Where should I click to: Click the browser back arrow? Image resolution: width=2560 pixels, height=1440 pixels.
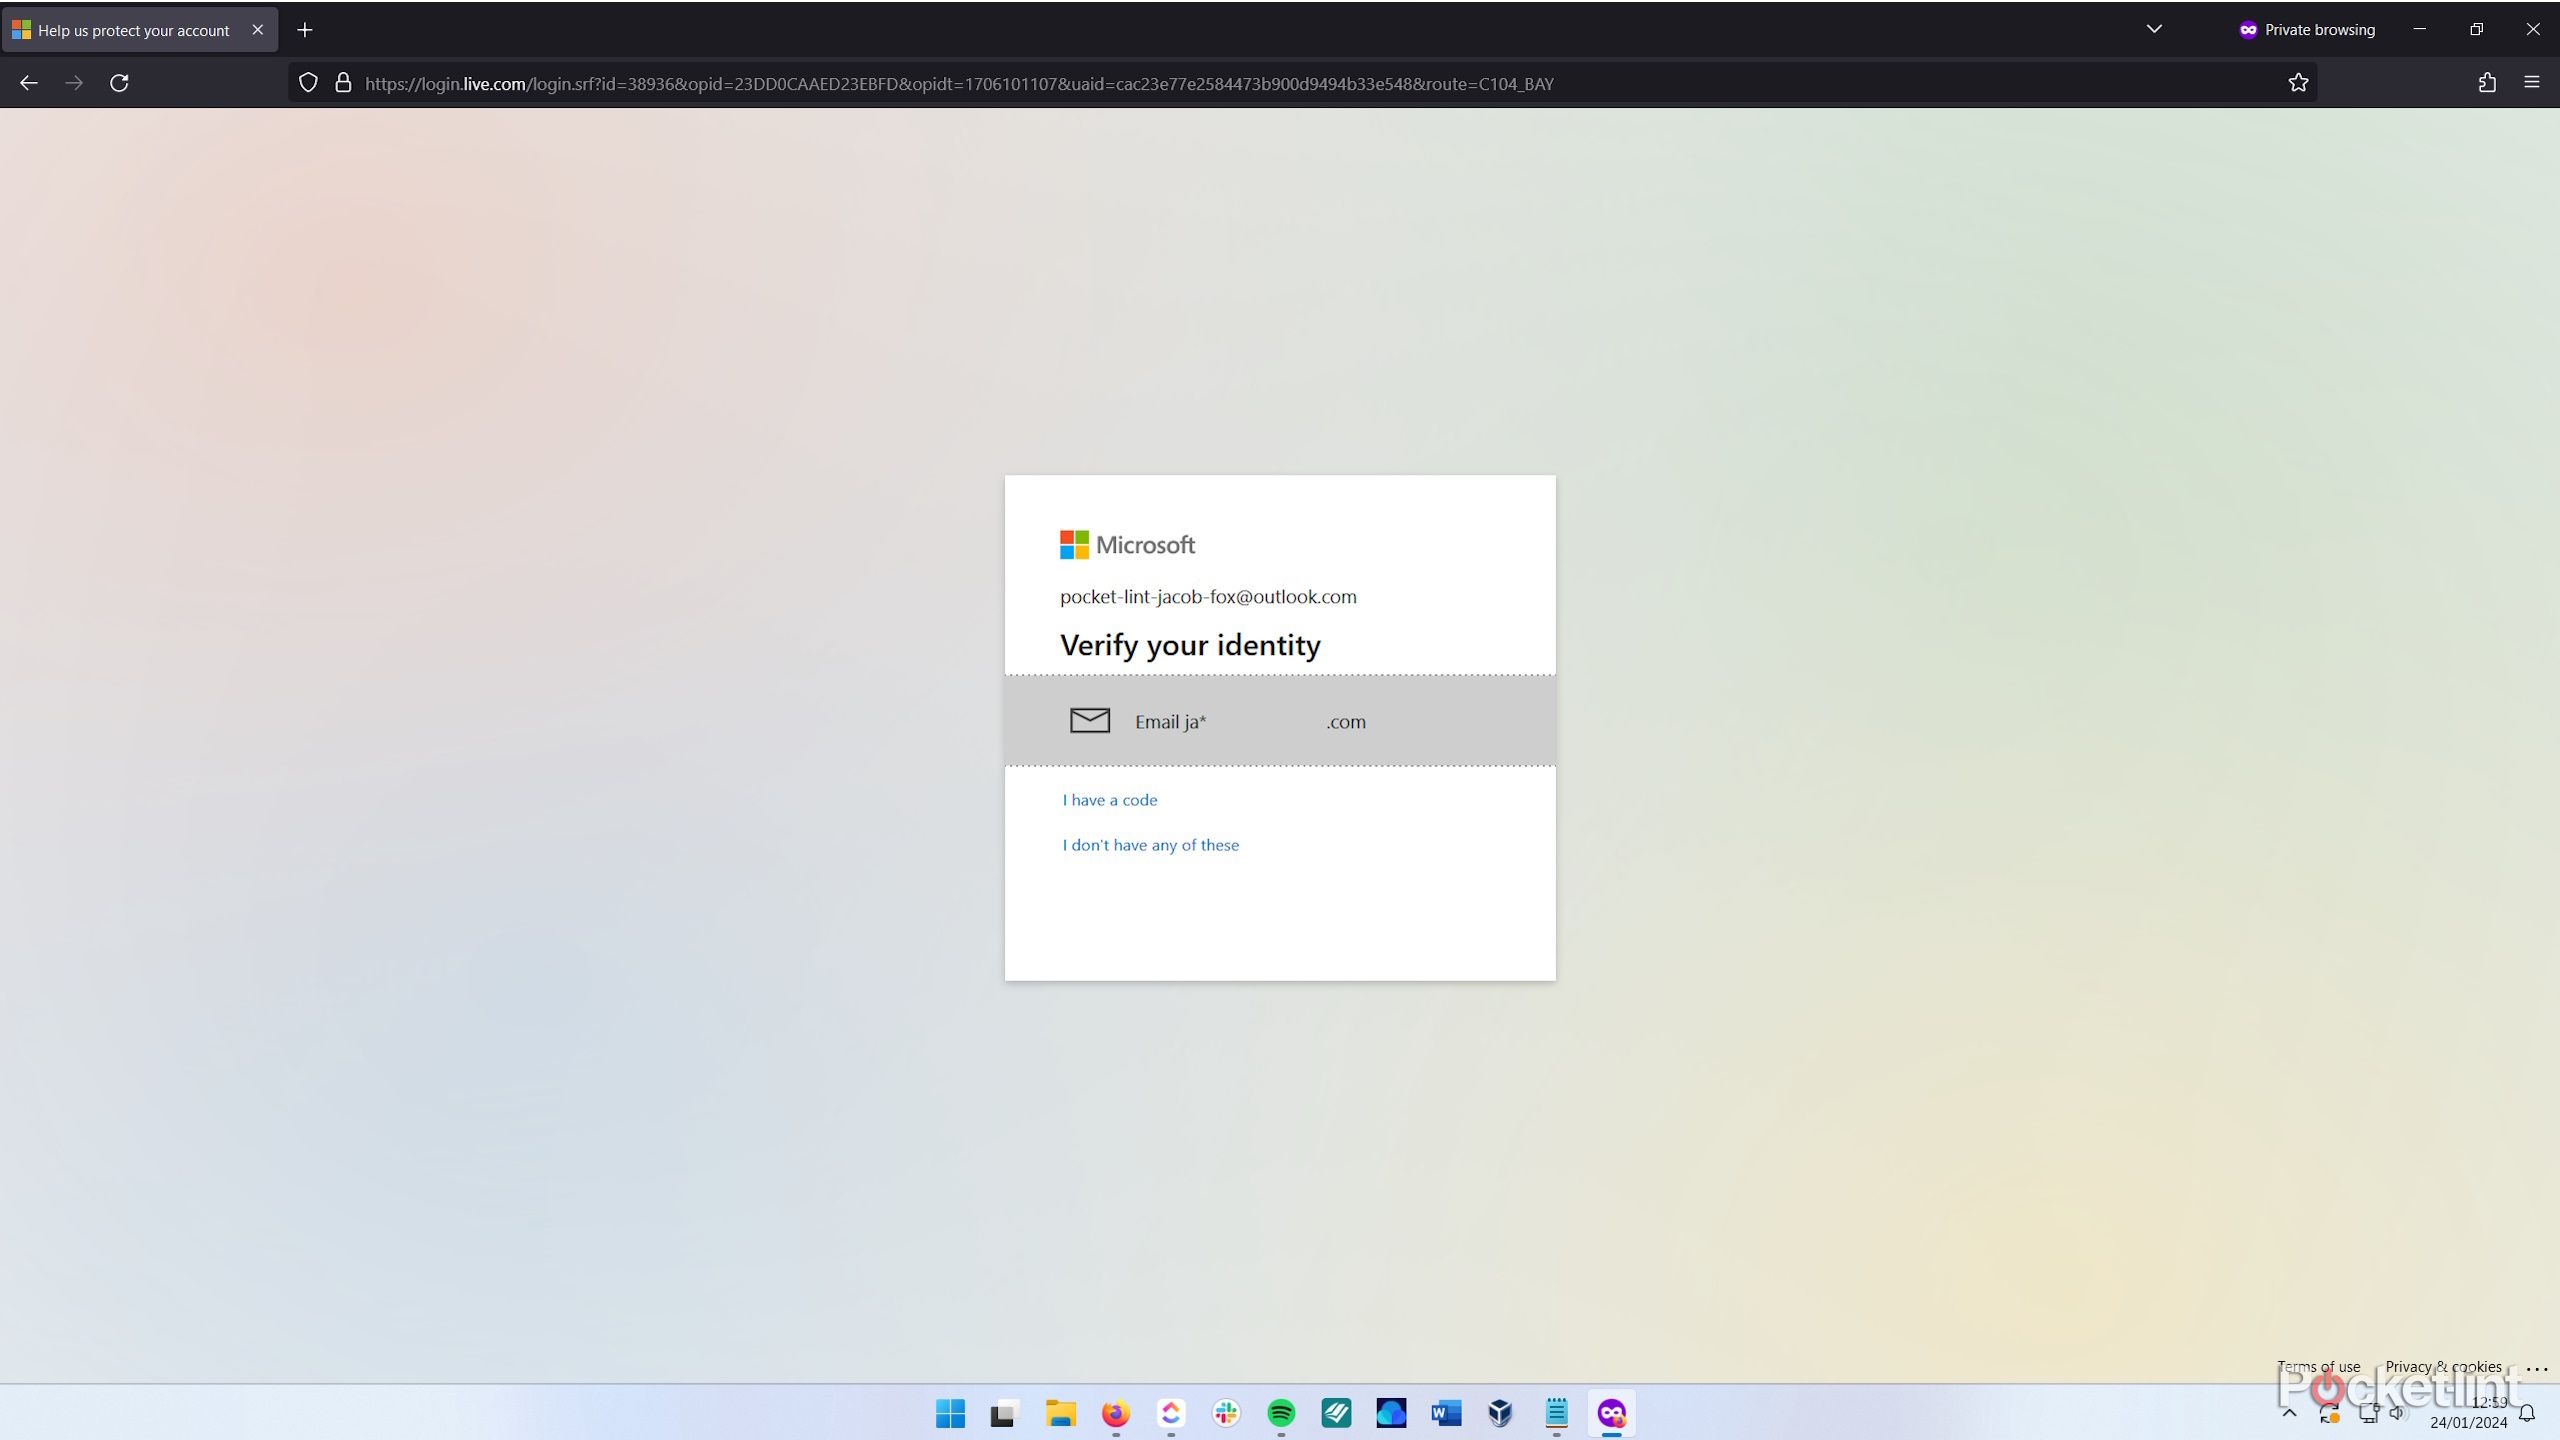28,83
